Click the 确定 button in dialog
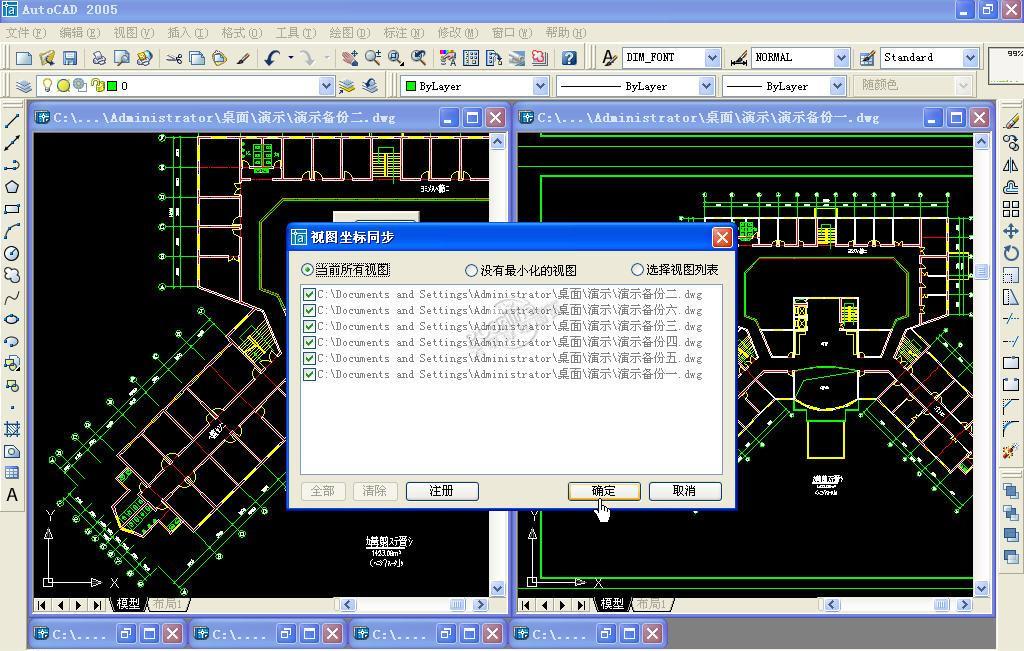The width and height of the screenshot is (1024, 651). point(604,491)
